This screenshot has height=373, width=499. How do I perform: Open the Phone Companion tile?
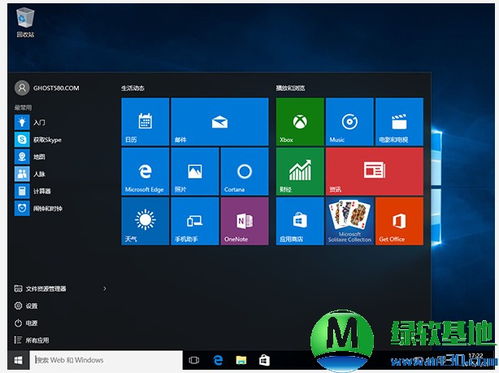pos(195,221)
